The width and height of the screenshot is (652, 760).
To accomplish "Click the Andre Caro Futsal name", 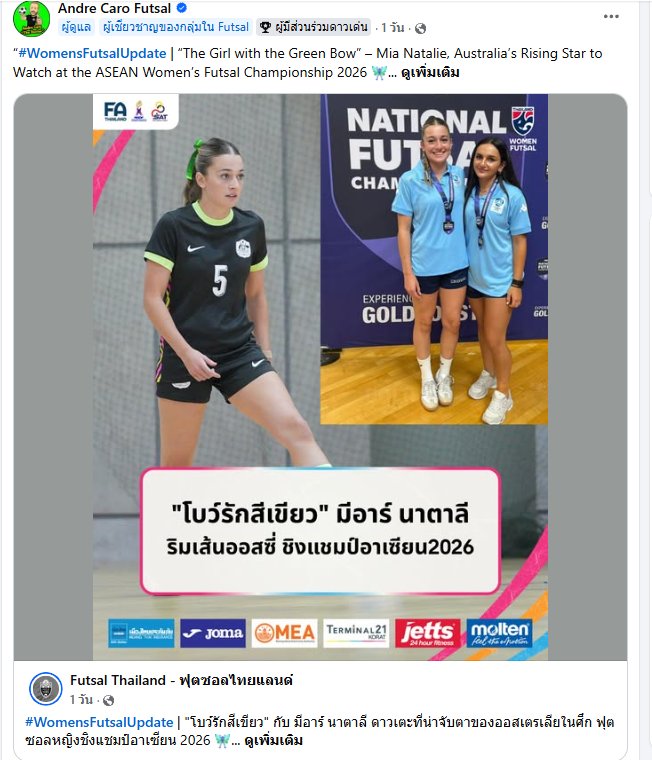I will tap(114, 8).
